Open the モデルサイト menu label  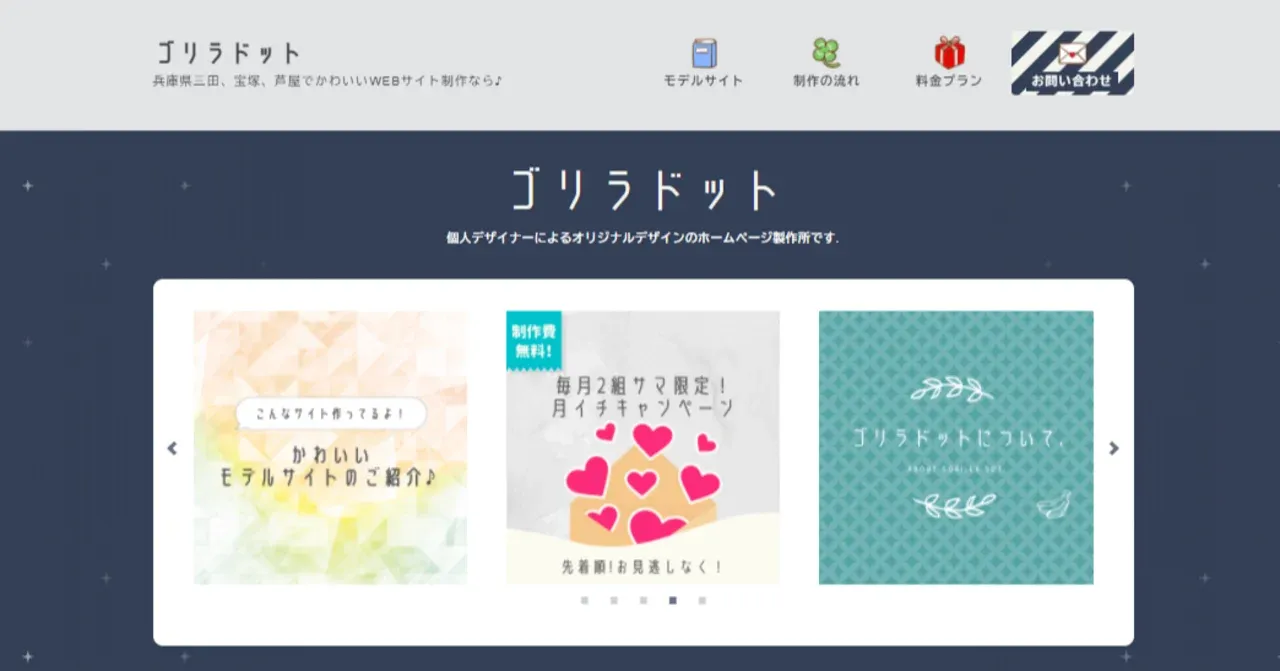pyautogui.click(x=704, y=81)
